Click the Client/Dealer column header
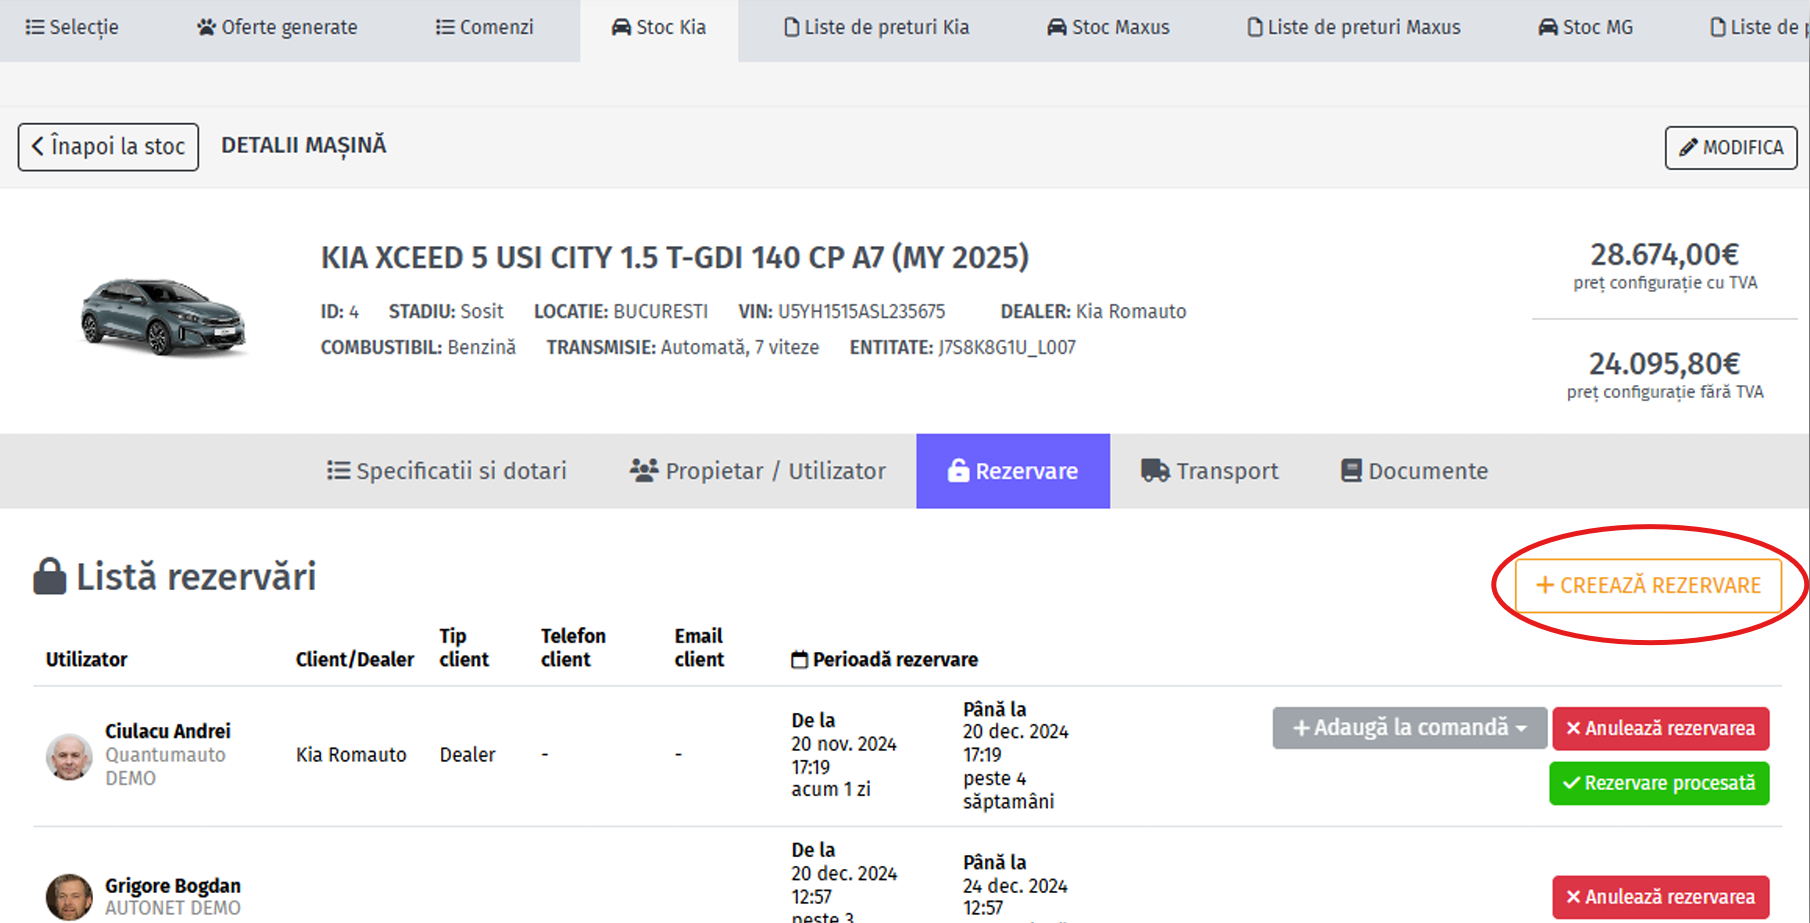 [355, 660]
